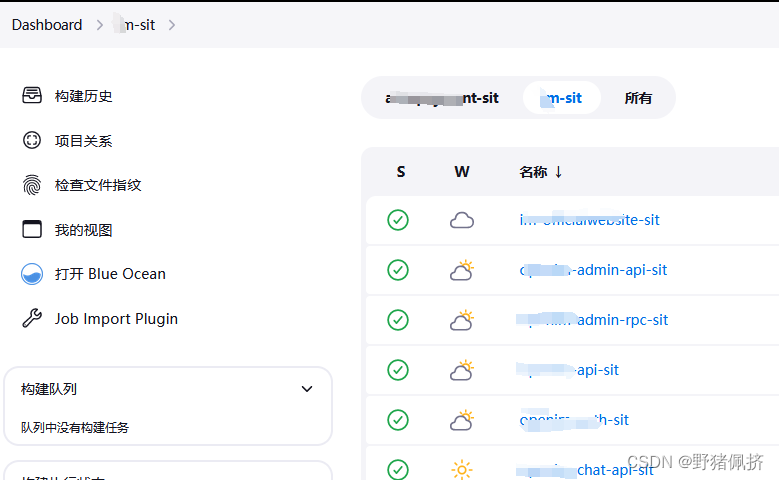The image size is (779, 480).
Task: Open 打开 Blue Ocean link
Action: click(x=110, y=274)
